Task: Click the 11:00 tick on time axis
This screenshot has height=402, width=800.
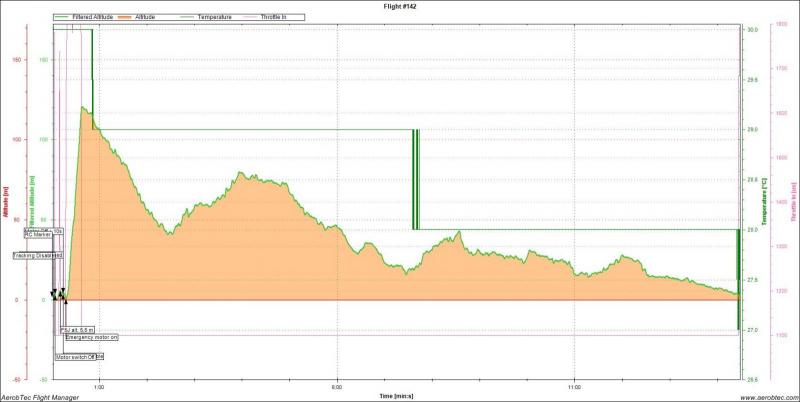Action: 575,386
